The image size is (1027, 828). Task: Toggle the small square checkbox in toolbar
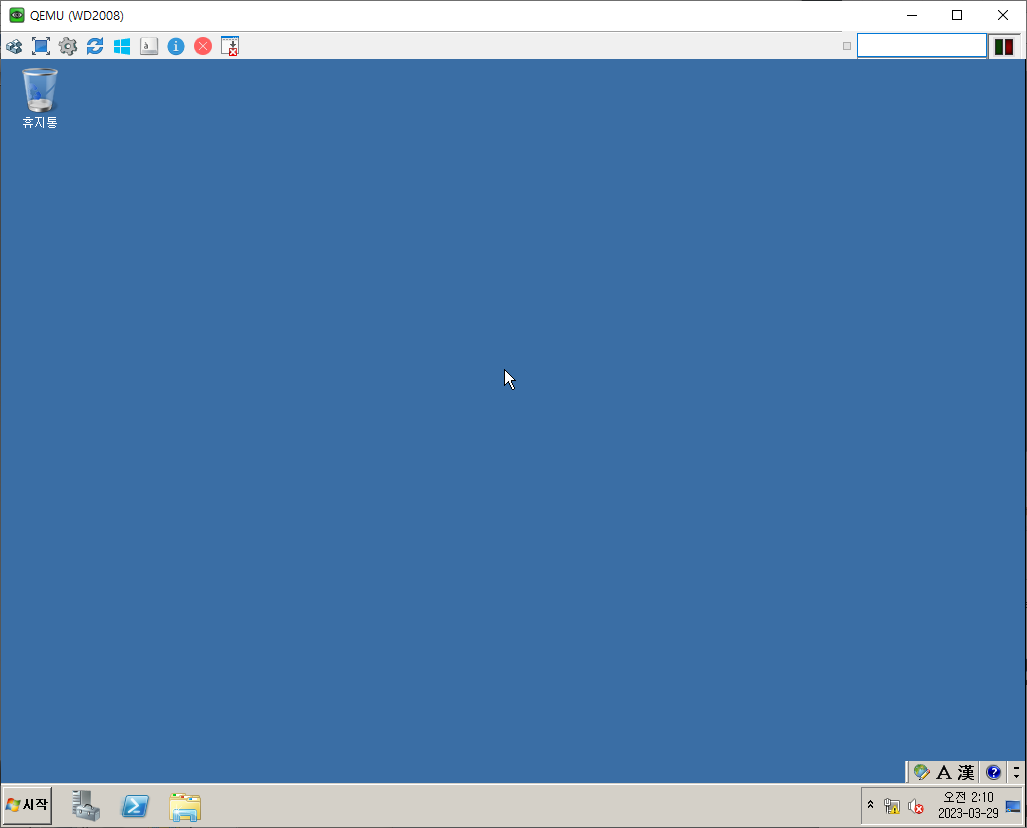tap(847, 46)
